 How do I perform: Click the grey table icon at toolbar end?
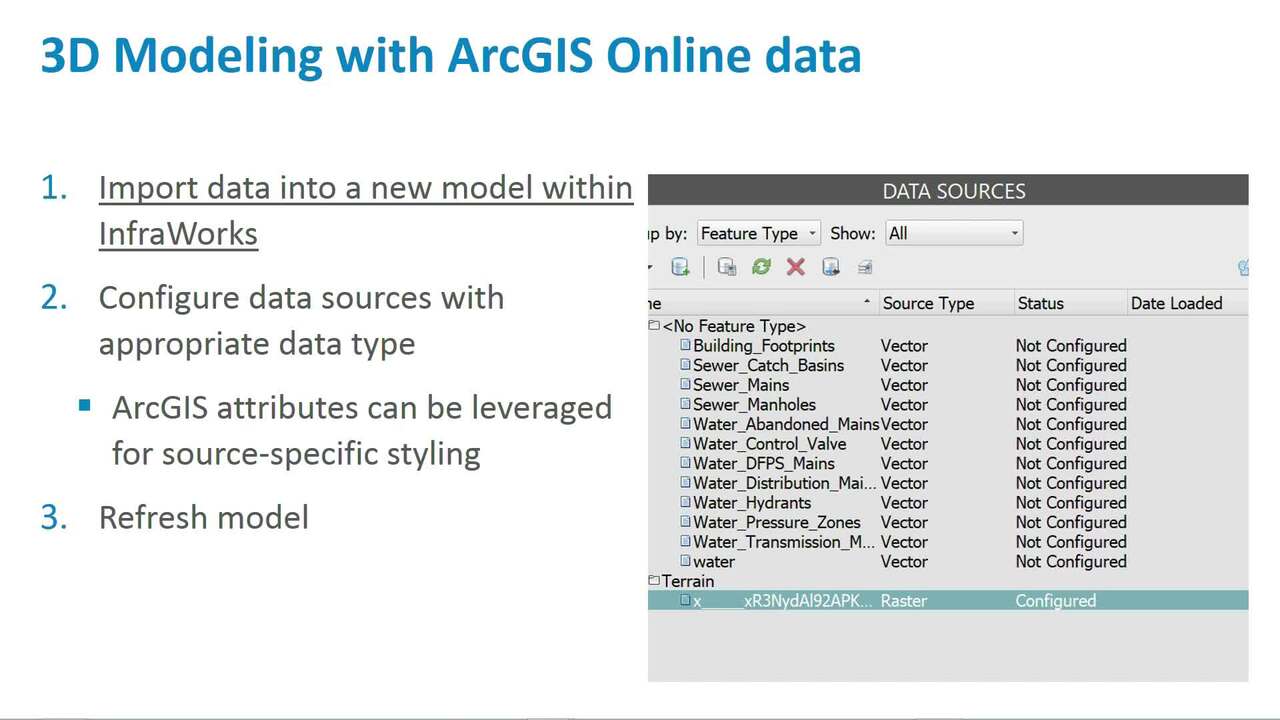click(x=865, y=267)
